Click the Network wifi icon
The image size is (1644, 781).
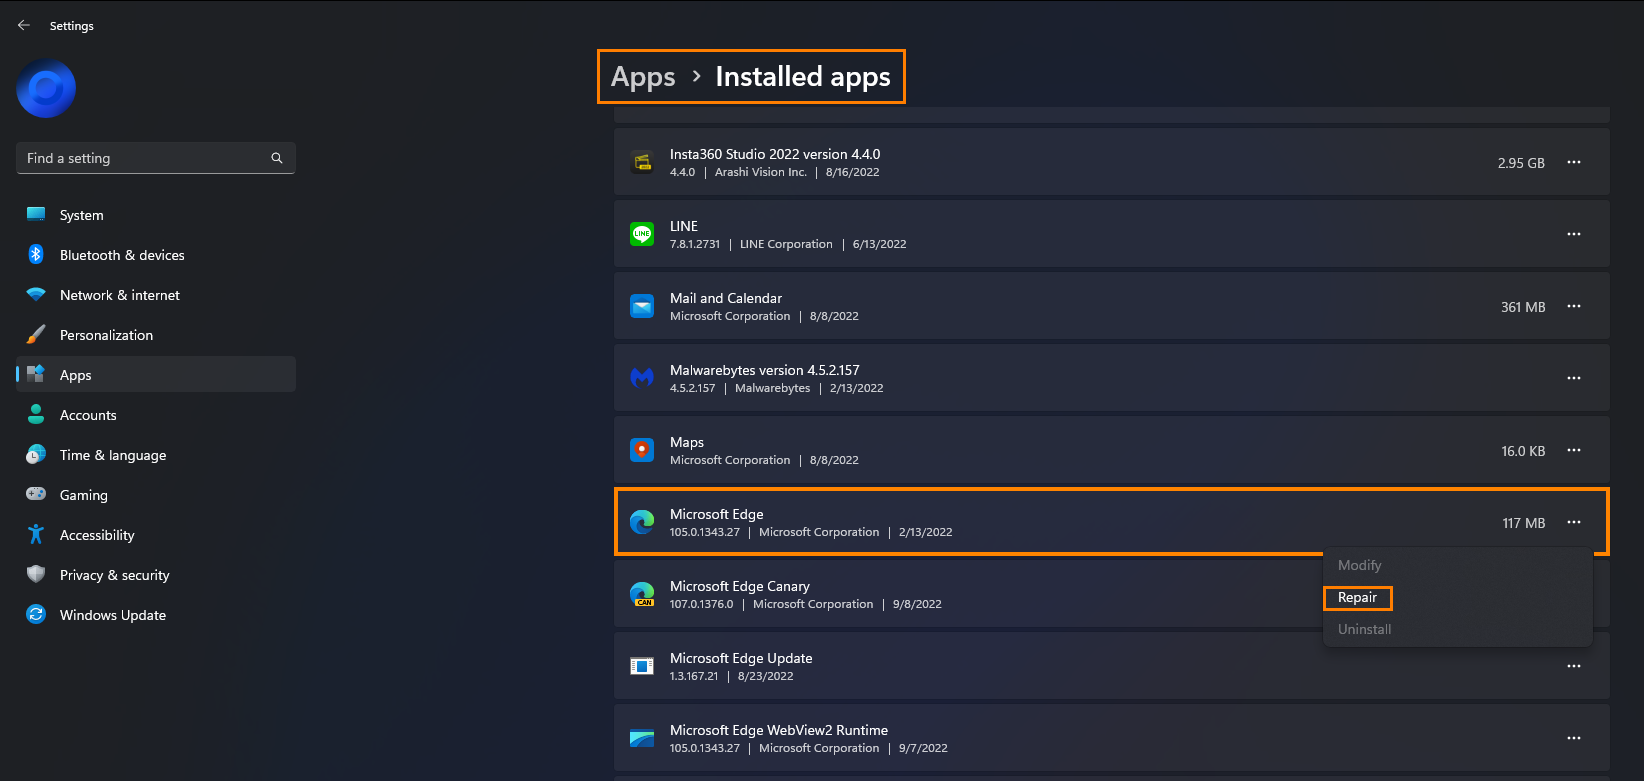click(x=36, y=294)
